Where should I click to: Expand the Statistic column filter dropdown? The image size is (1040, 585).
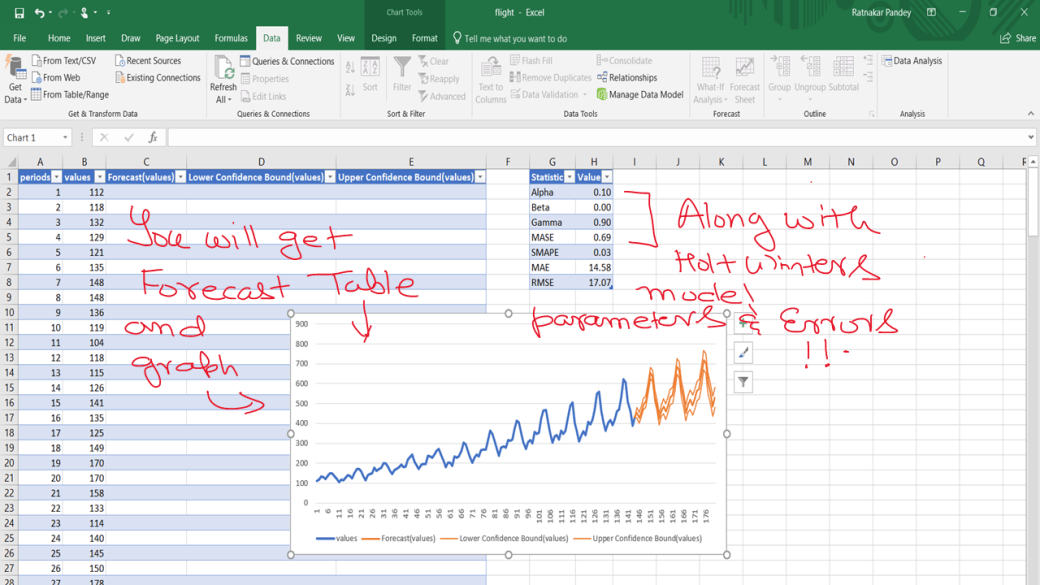coord(569,177)
